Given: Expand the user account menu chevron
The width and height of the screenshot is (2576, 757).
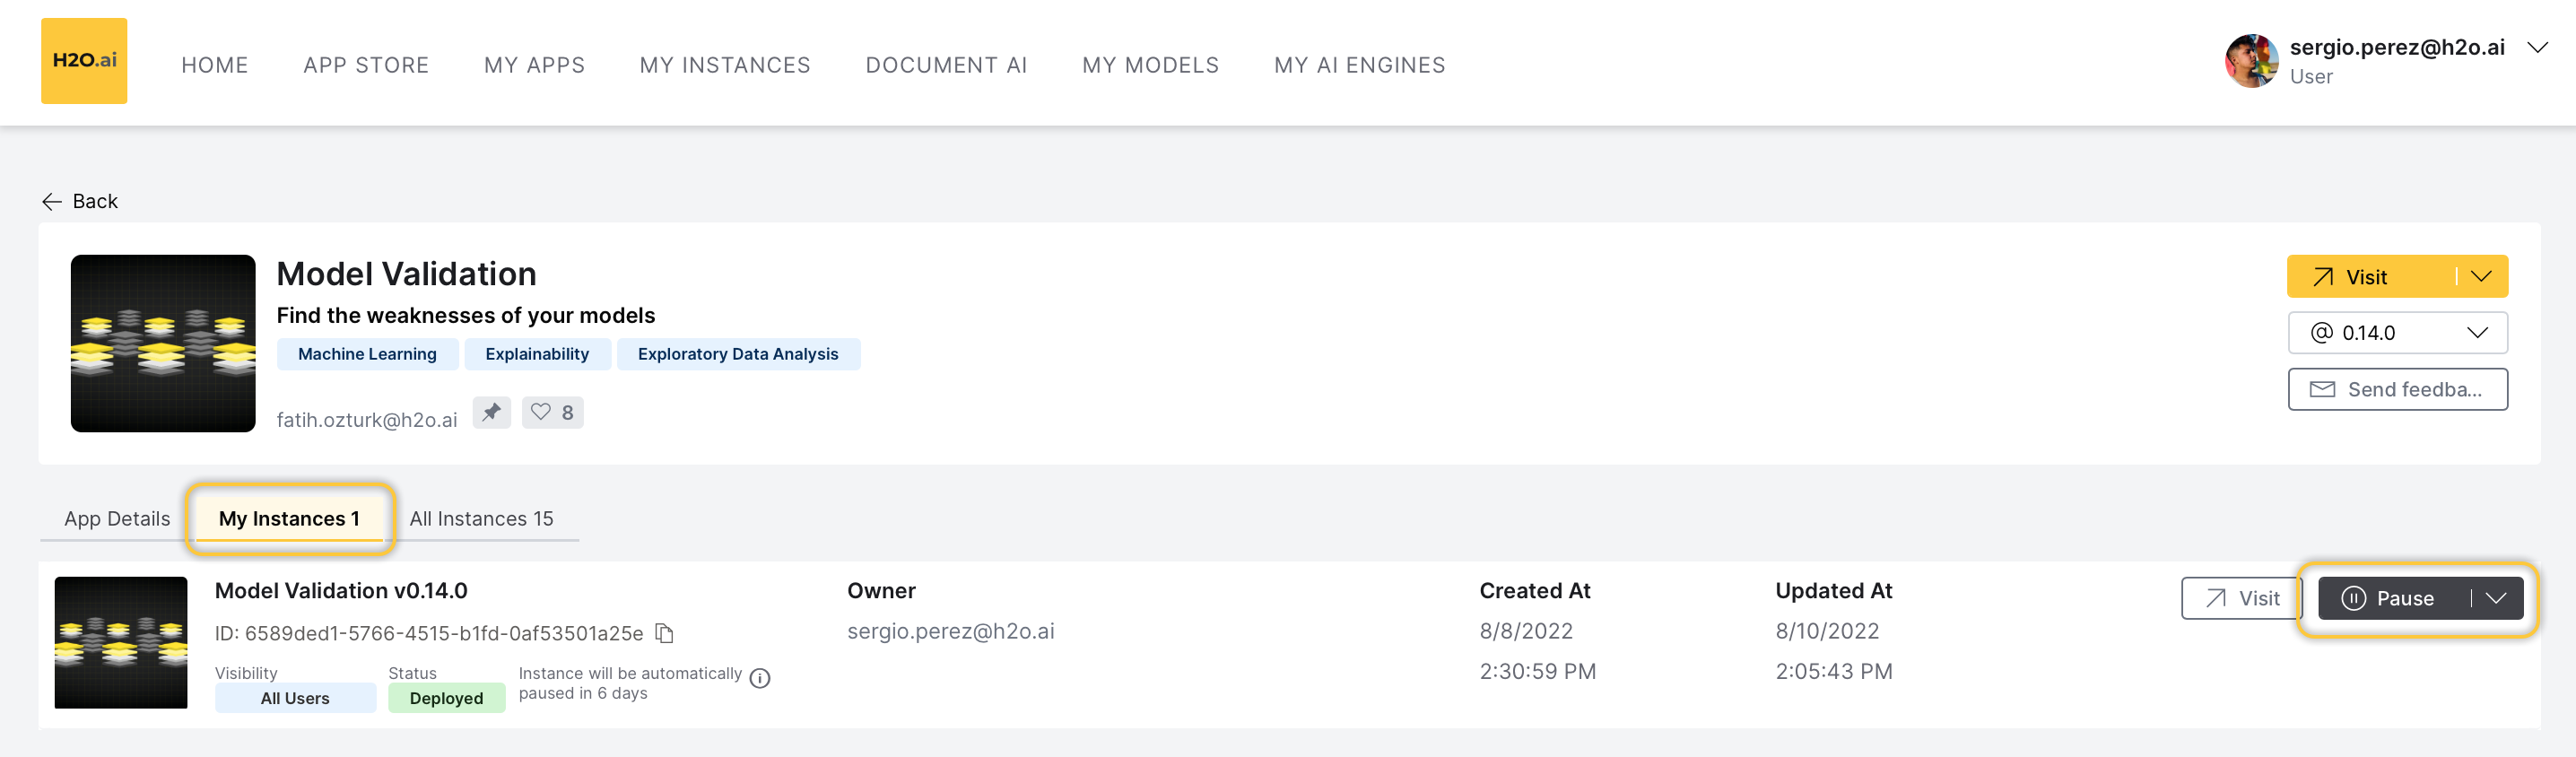Looking at the screenshot, I should tap(2537, 48).
